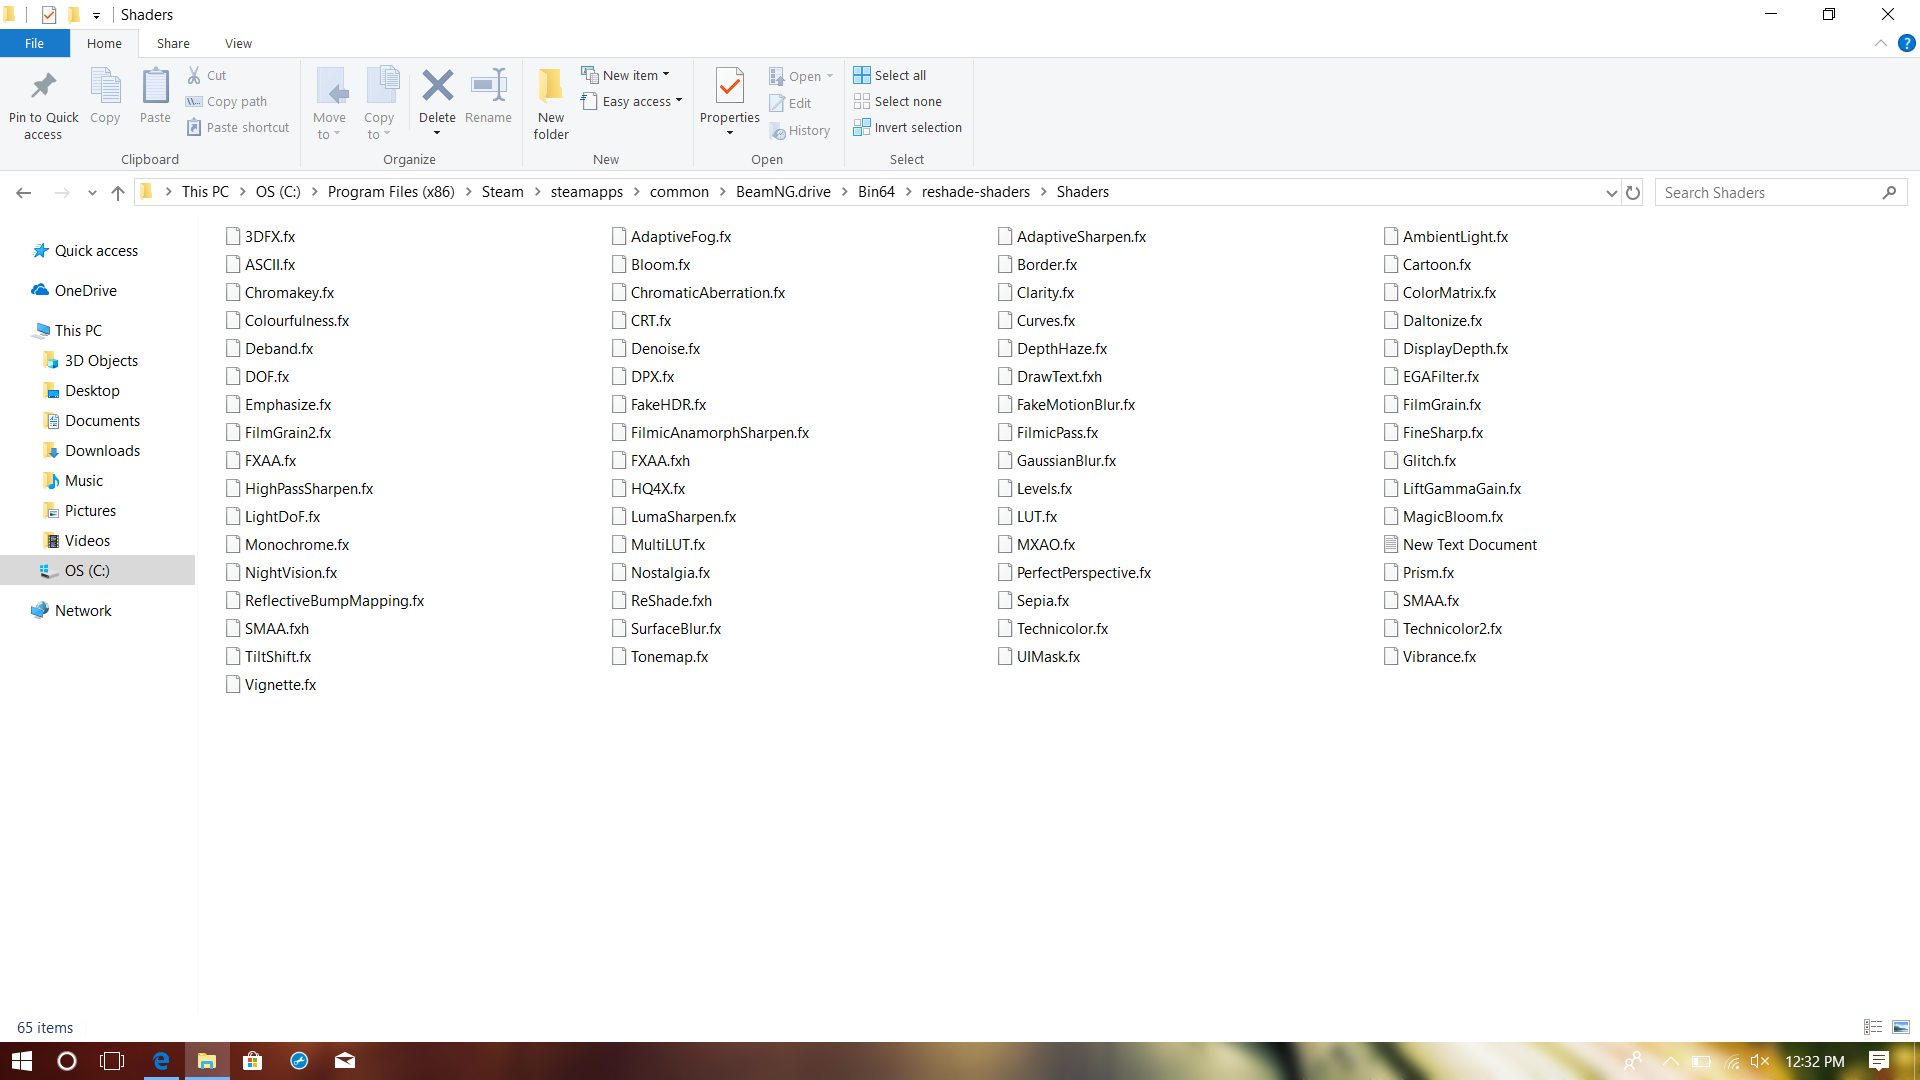1920x1080 pixels.
Task: Create a New folder
Action: (551, 104)
